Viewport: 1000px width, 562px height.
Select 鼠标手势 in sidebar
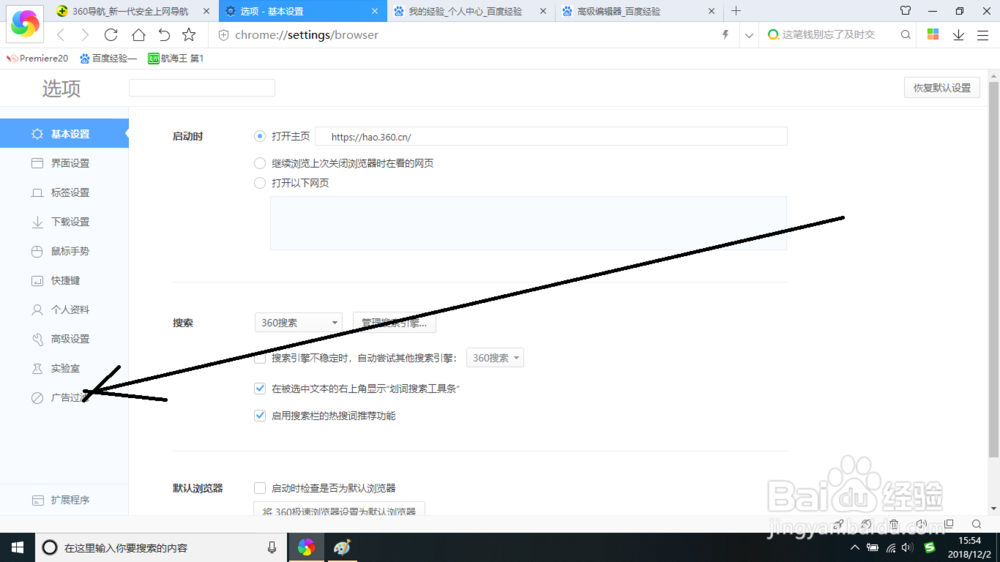coord(64,251)
